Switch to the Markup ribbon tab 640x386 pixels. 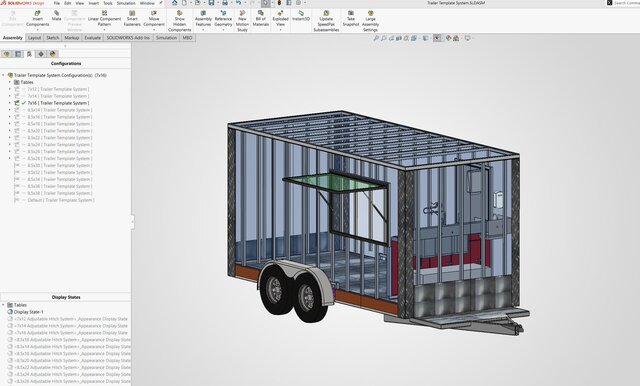point(71,38)
